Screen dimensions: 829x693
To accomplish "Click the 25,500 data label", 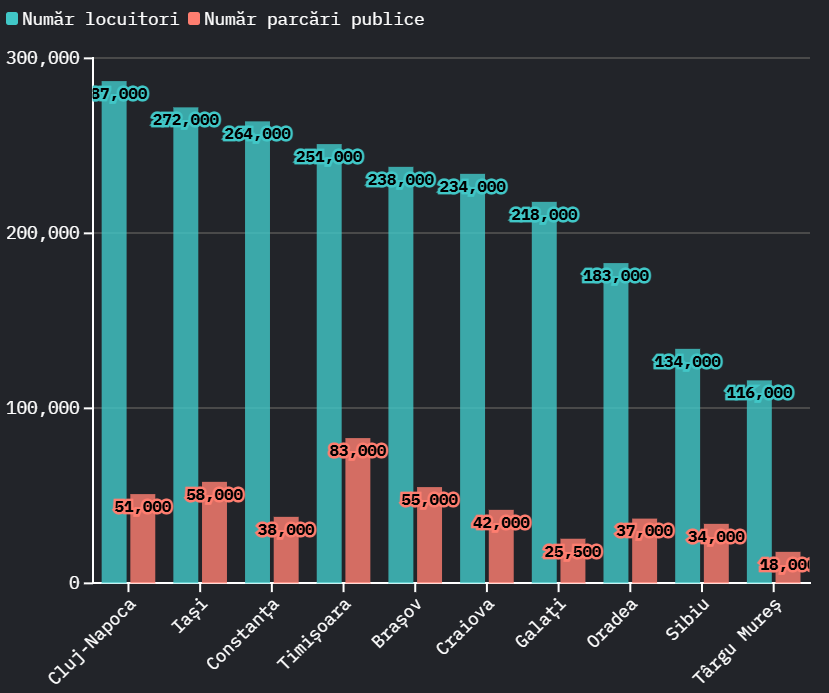I will [x=572, y=552].
